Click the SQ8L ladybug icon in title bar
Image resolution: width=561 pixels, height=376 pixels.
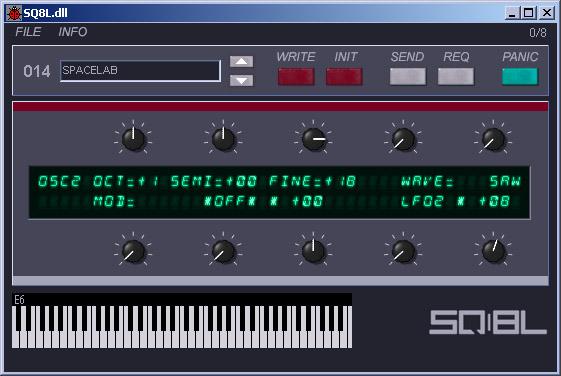coord(14,13)
